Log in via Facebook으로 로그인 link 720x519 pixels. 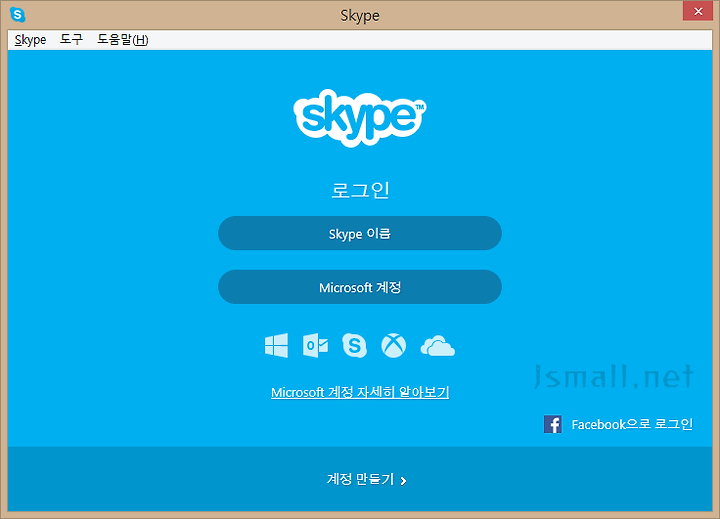point(632,424)
